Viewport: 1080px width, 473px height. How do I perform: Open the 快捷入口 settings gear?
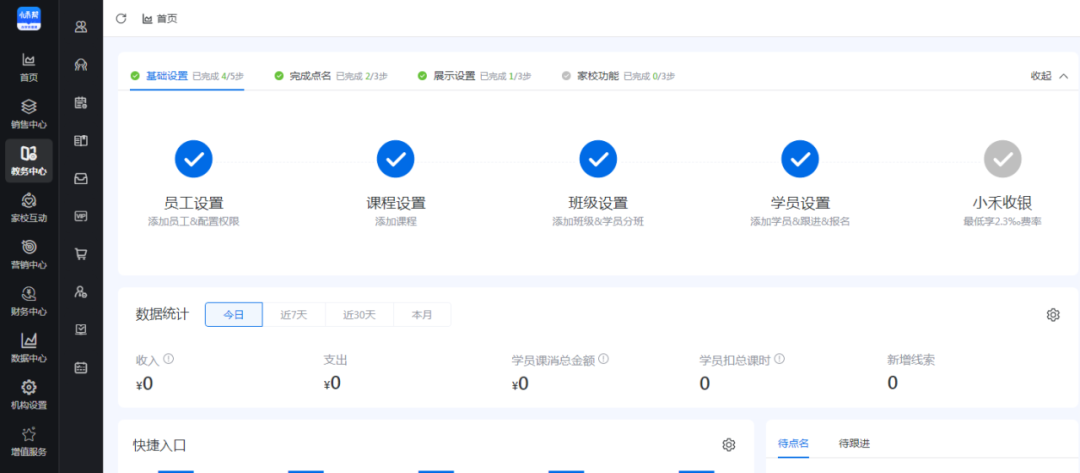(x=729, y=445)
